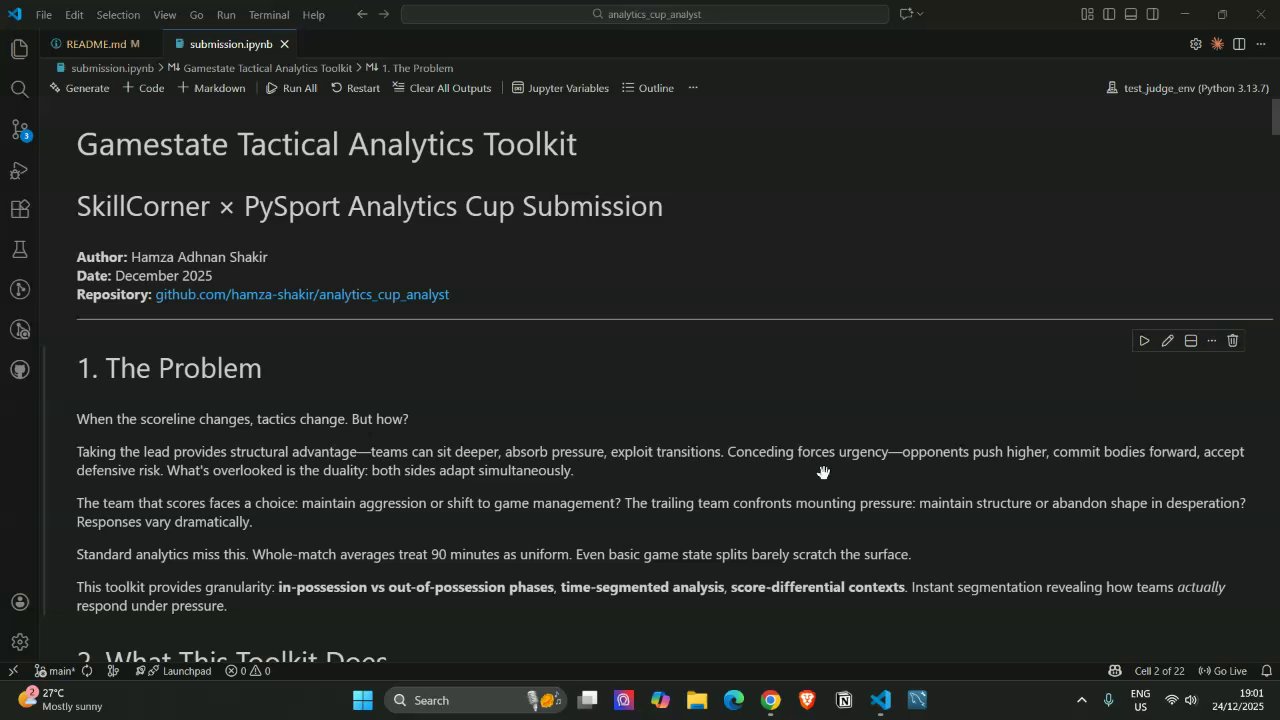This screenshot has width=1280, height=720.
Task: Open the Extensions view
Action: [19, 210]
